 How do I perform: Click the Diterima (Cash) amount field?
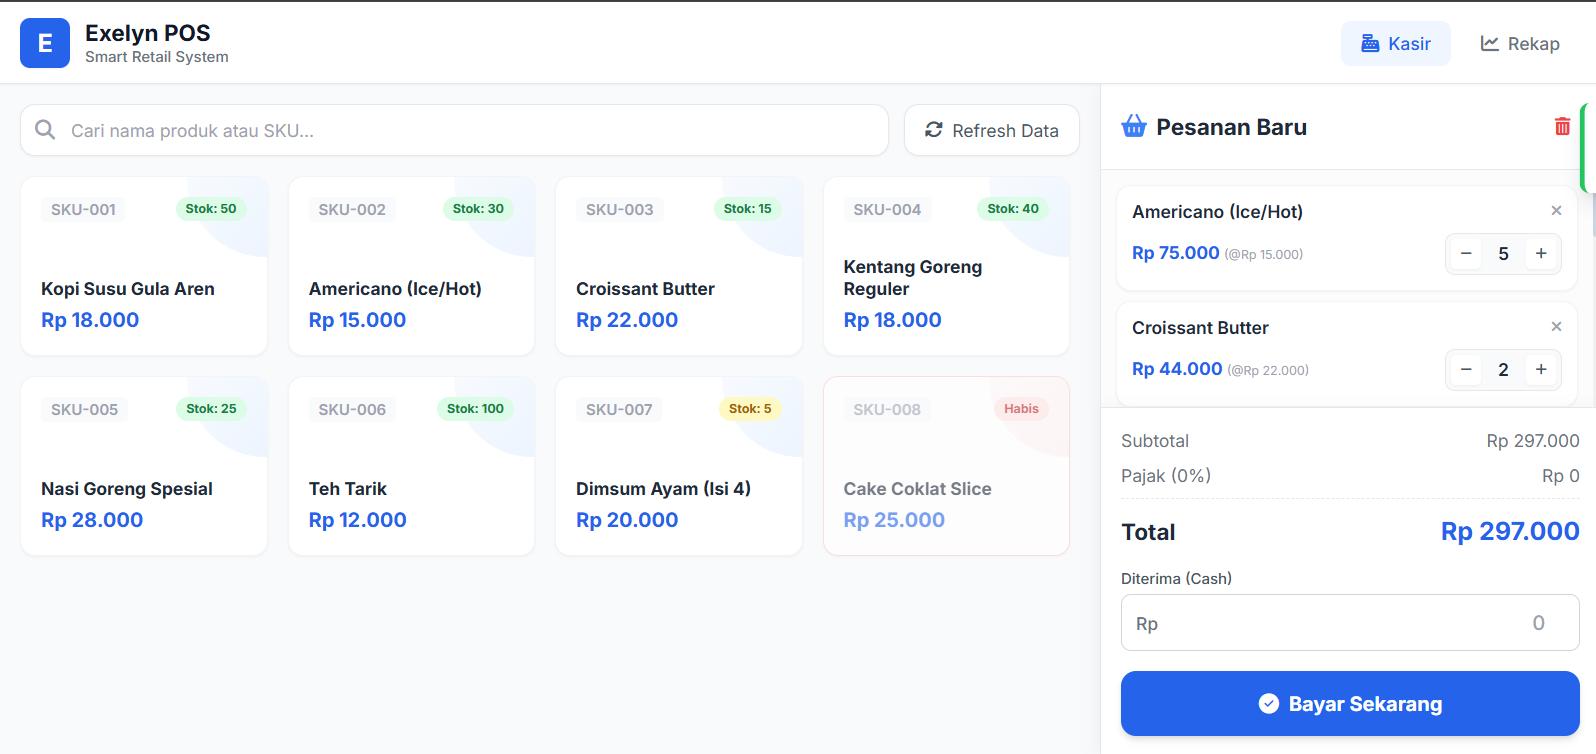click(1350, 623)
